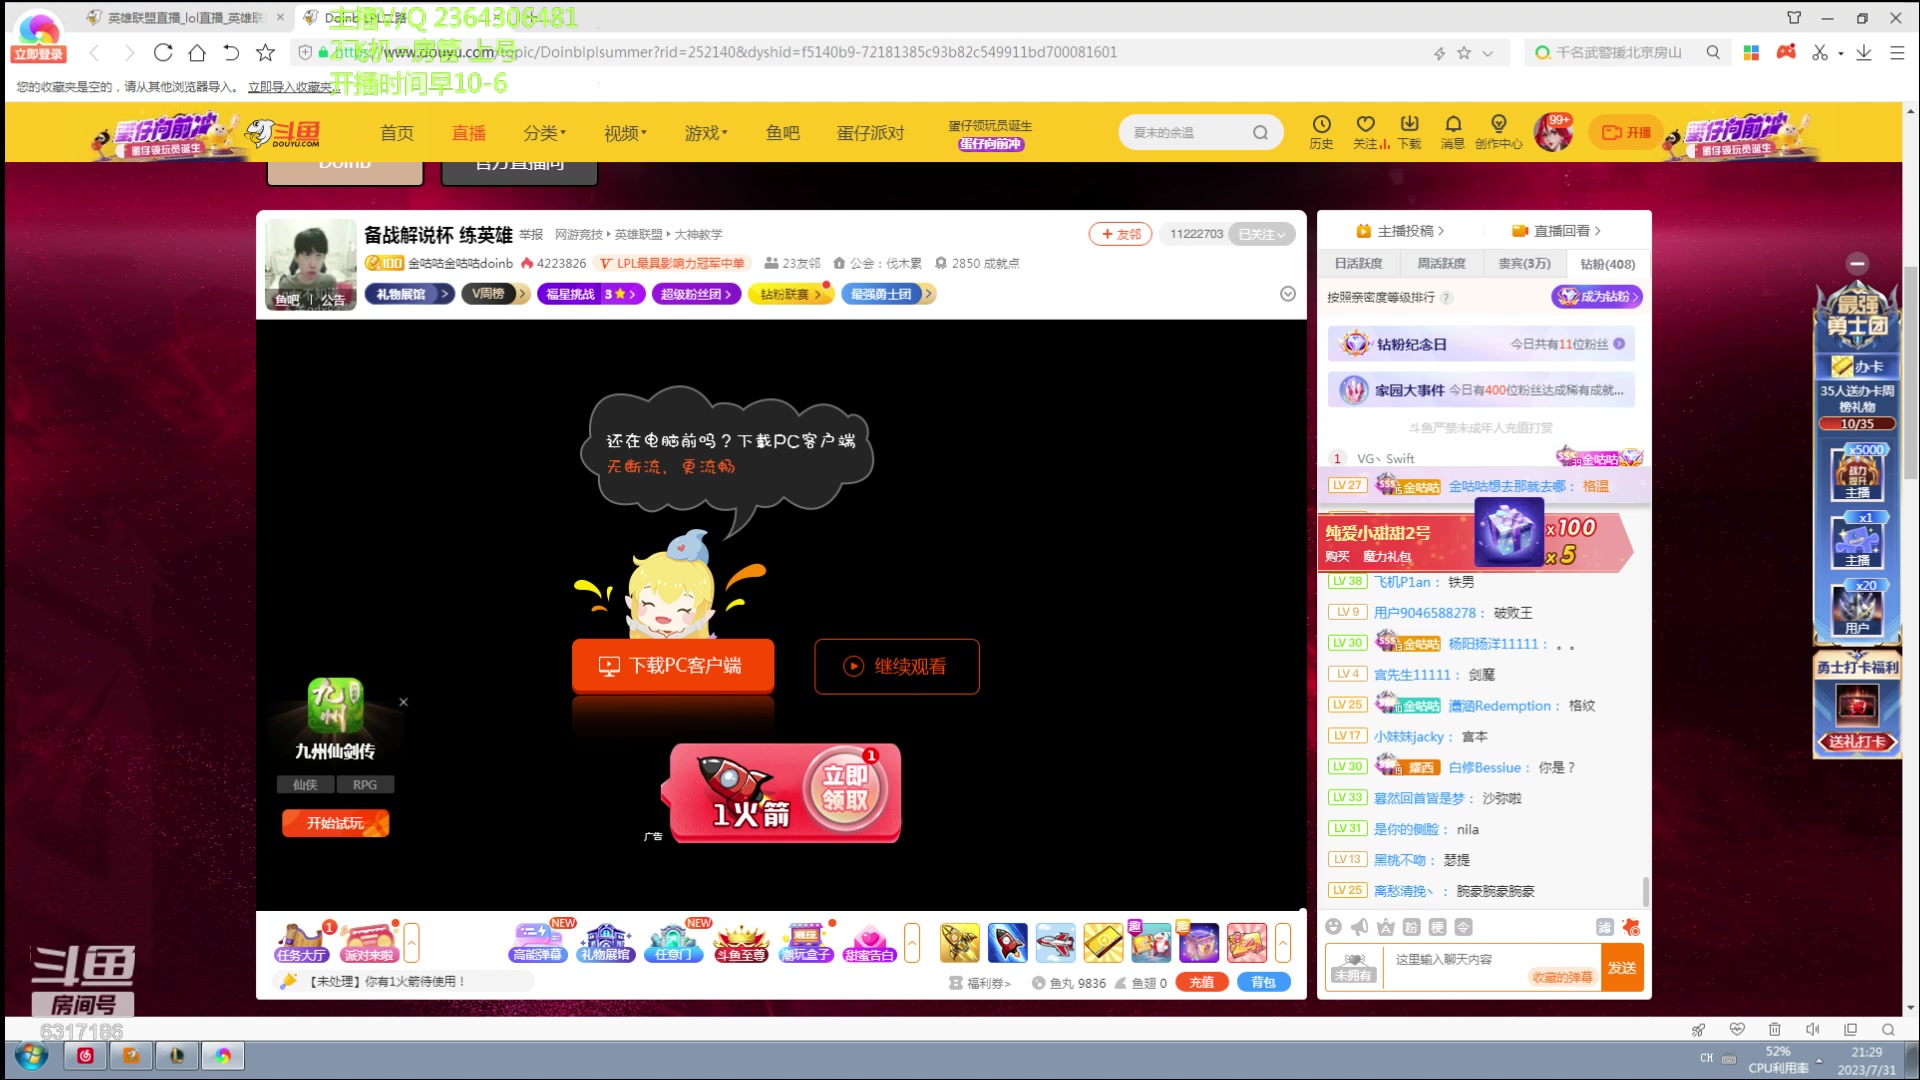Image resolution: width=1920 pixels, height=1080 pixels.
Task: Open the chat emoji picker
Action: (1333, 927)
